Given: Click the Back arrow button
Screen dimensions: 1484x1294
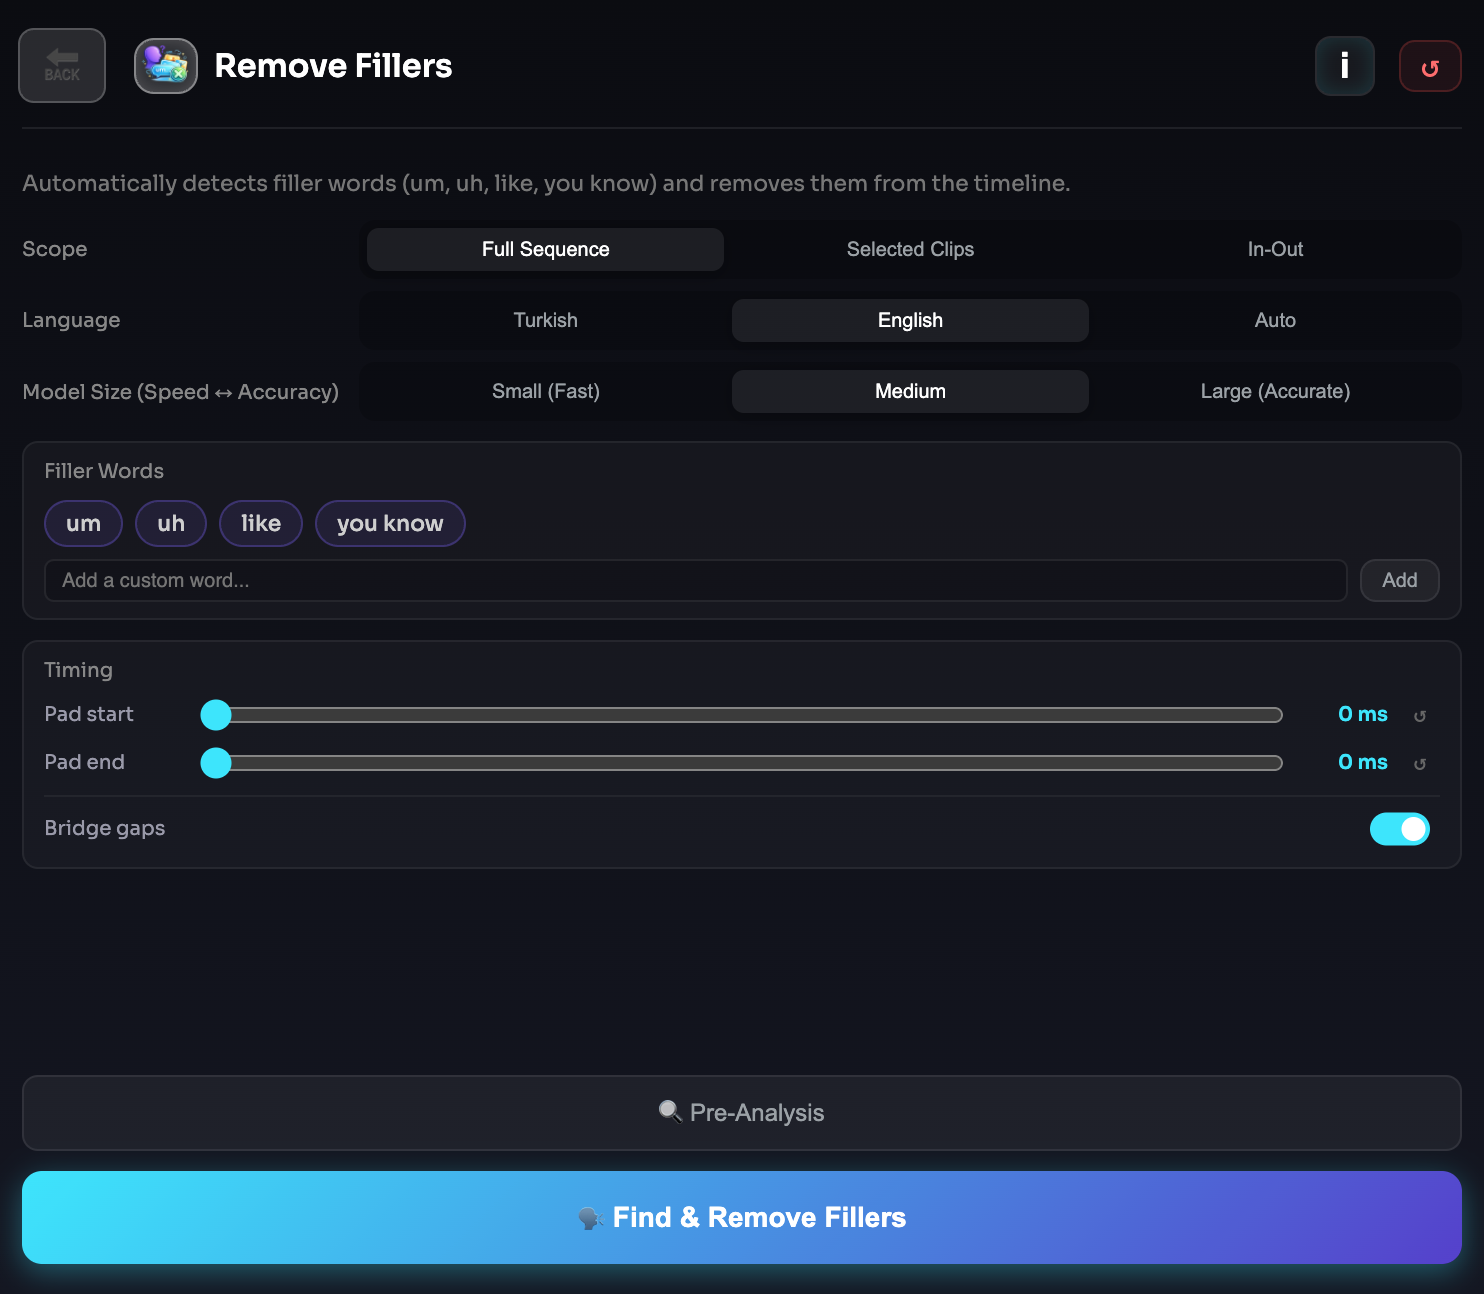Looking at the screenshot, I should pyautogui.click(x=62, y=66).
